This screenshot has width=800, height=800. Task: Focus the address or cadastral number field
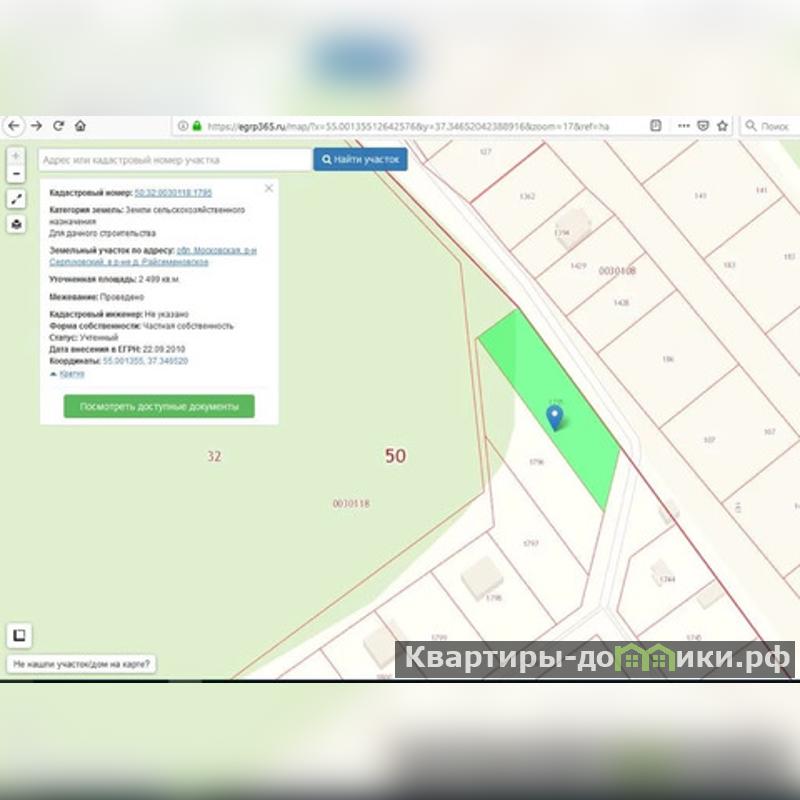coord(175,160)
